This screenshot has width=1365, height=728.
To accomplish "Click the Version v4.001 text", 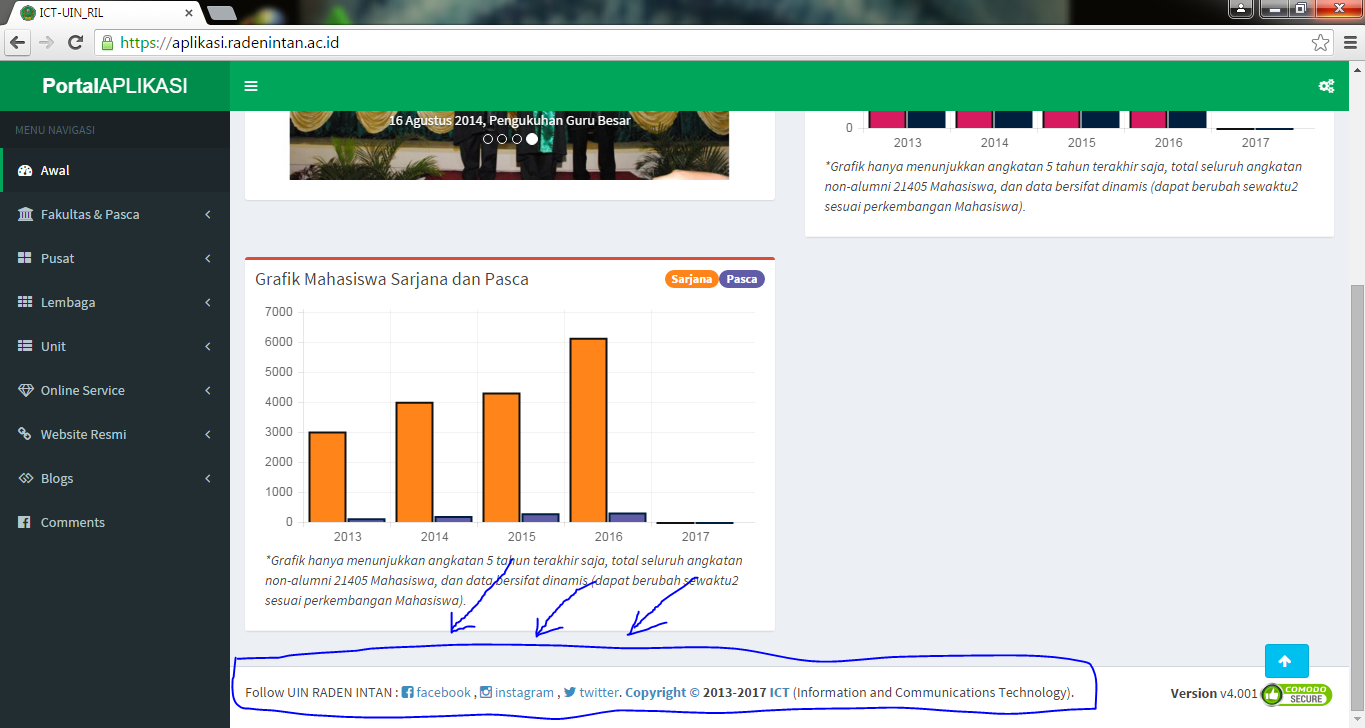I will coord(1214,693).
